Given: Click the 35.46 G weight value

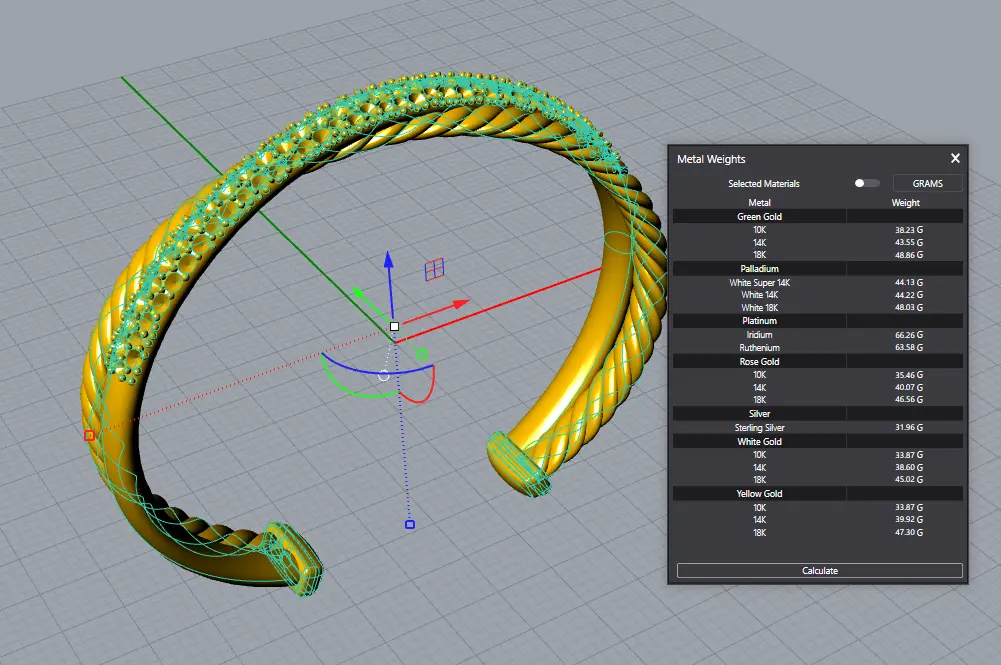Looking at the screenshot, I should (x=908, y=375).
